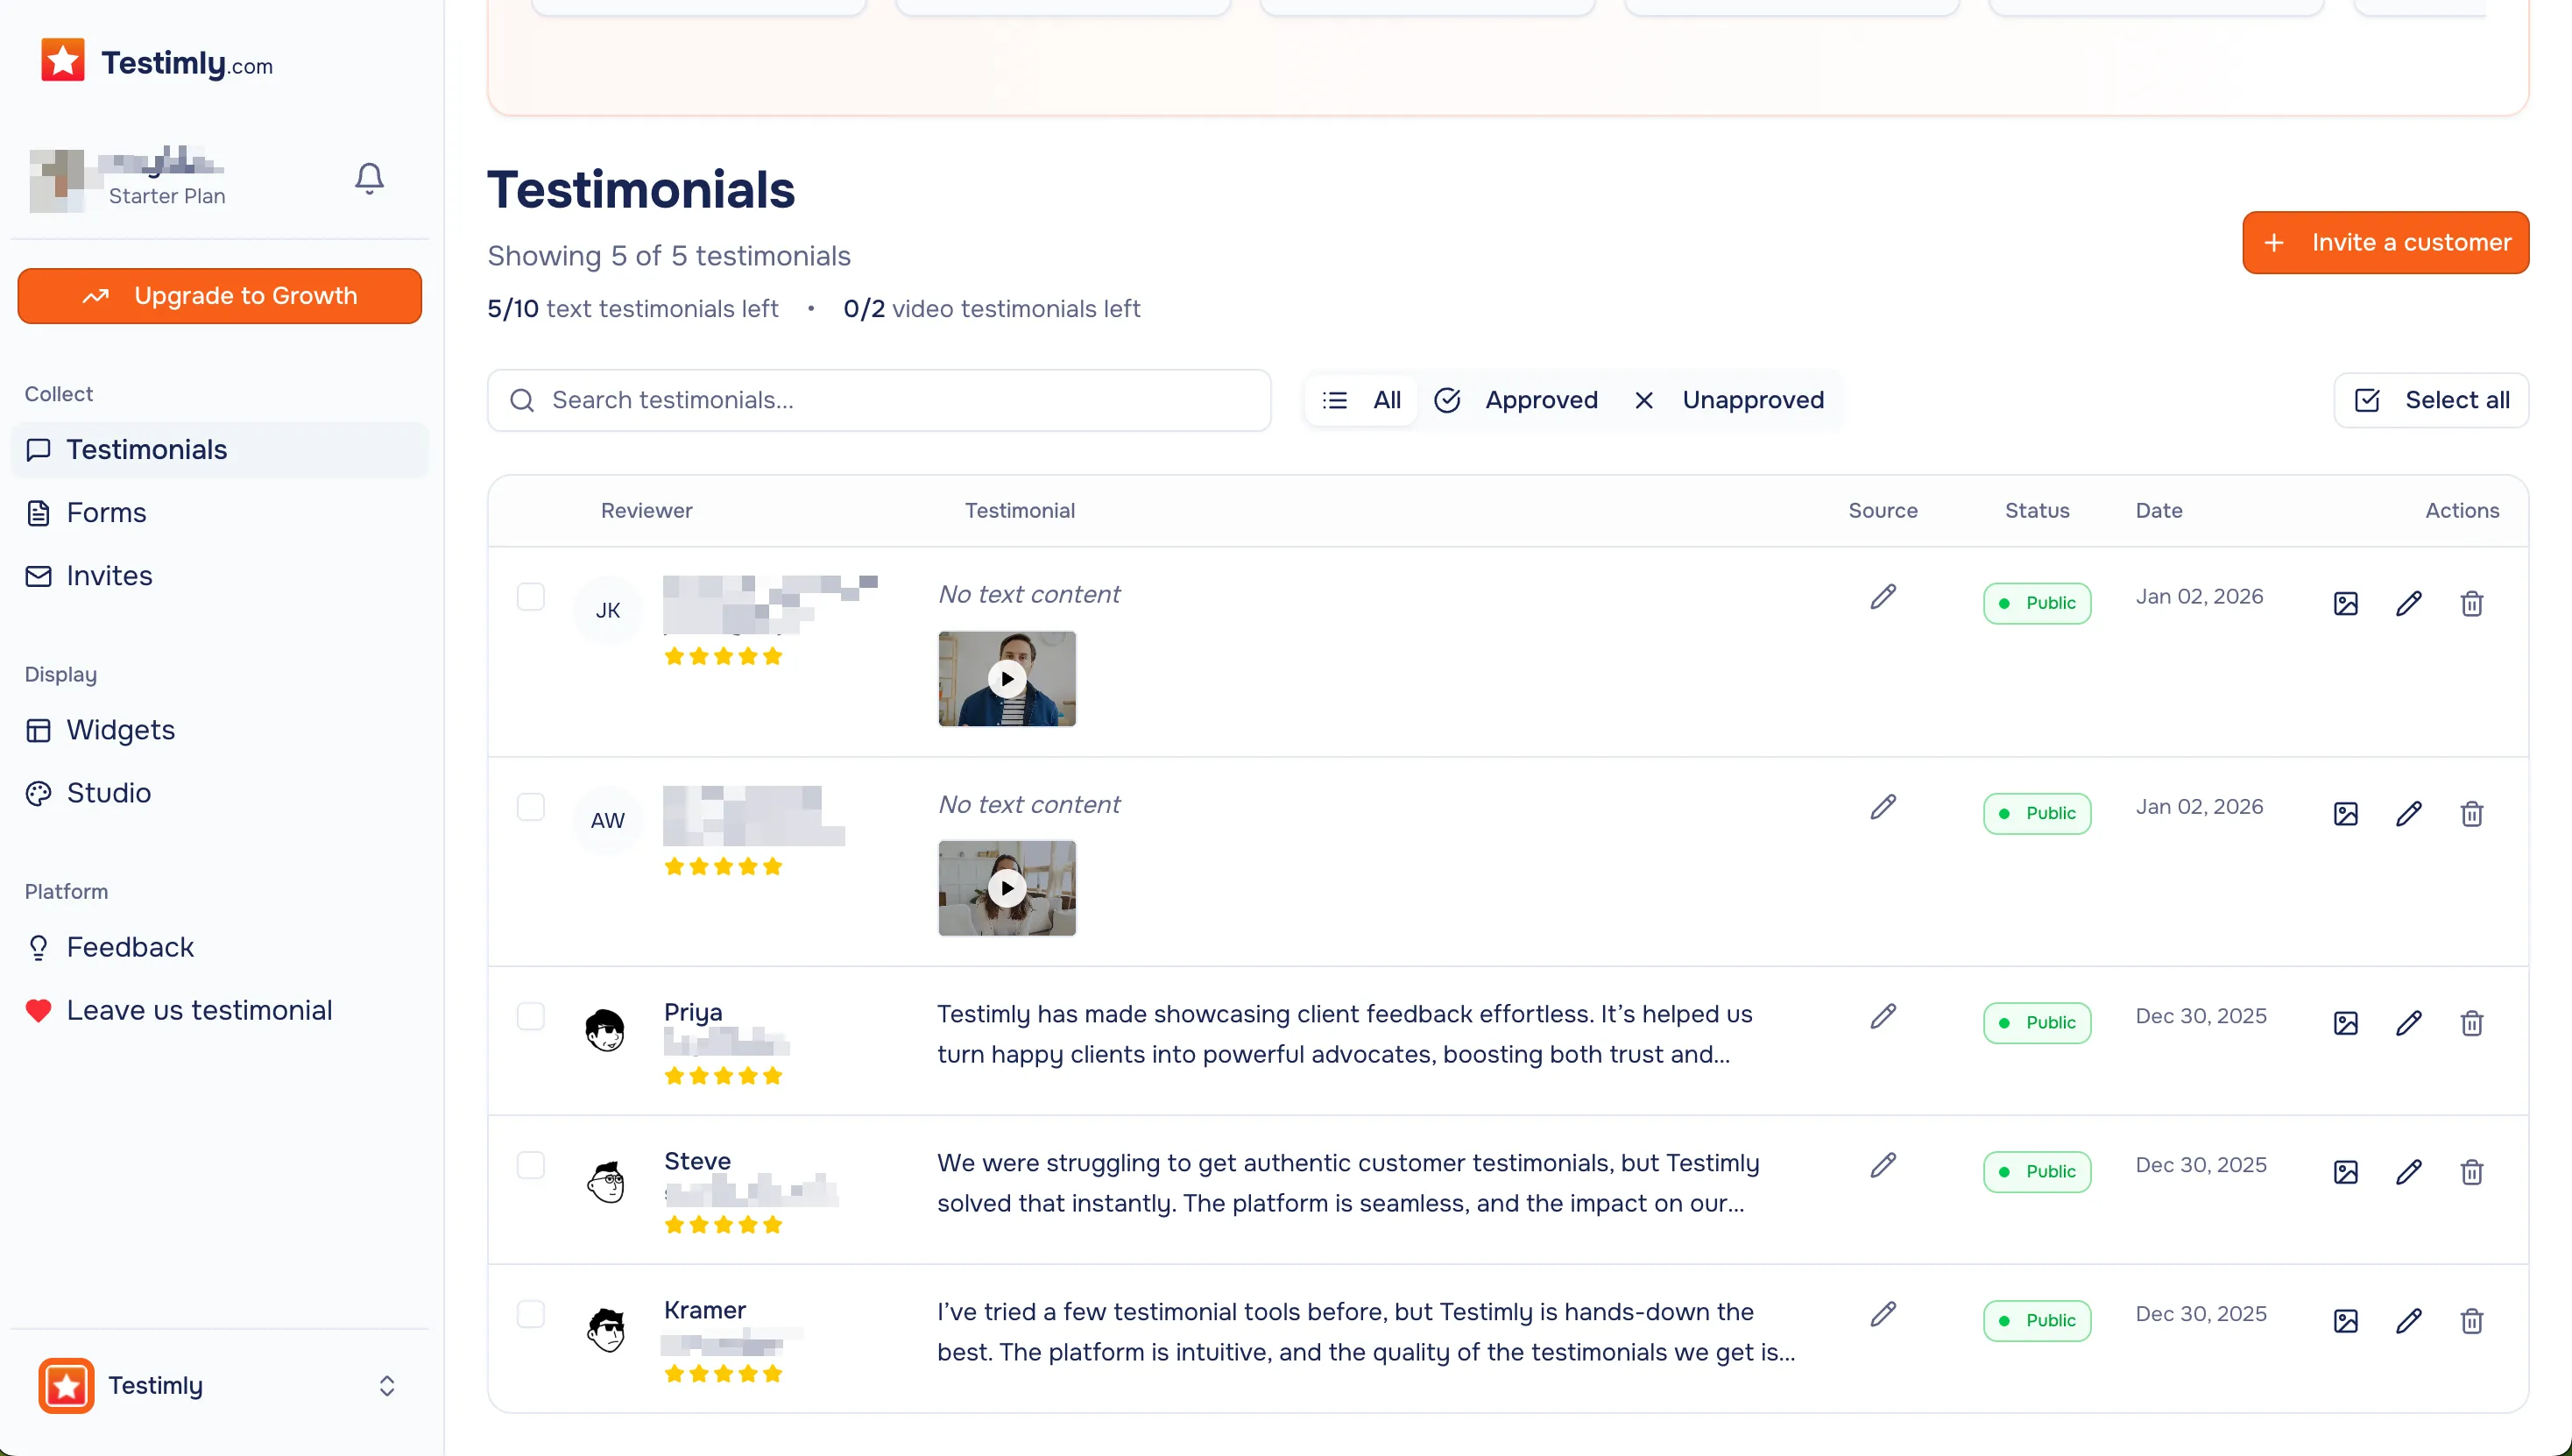Edit Steve's testimonial with the pencil icon
Image resolution: width=2572 pixels, height=1456 pixels.
[2409, 1172]
